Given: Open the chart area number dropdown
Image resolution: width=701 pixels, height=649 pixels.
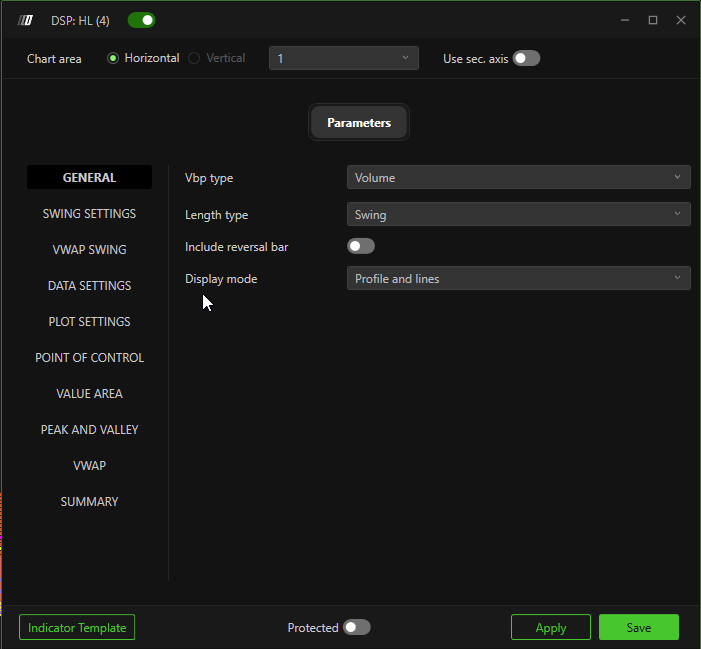Looking at the screenshot, I should point(343,59).
